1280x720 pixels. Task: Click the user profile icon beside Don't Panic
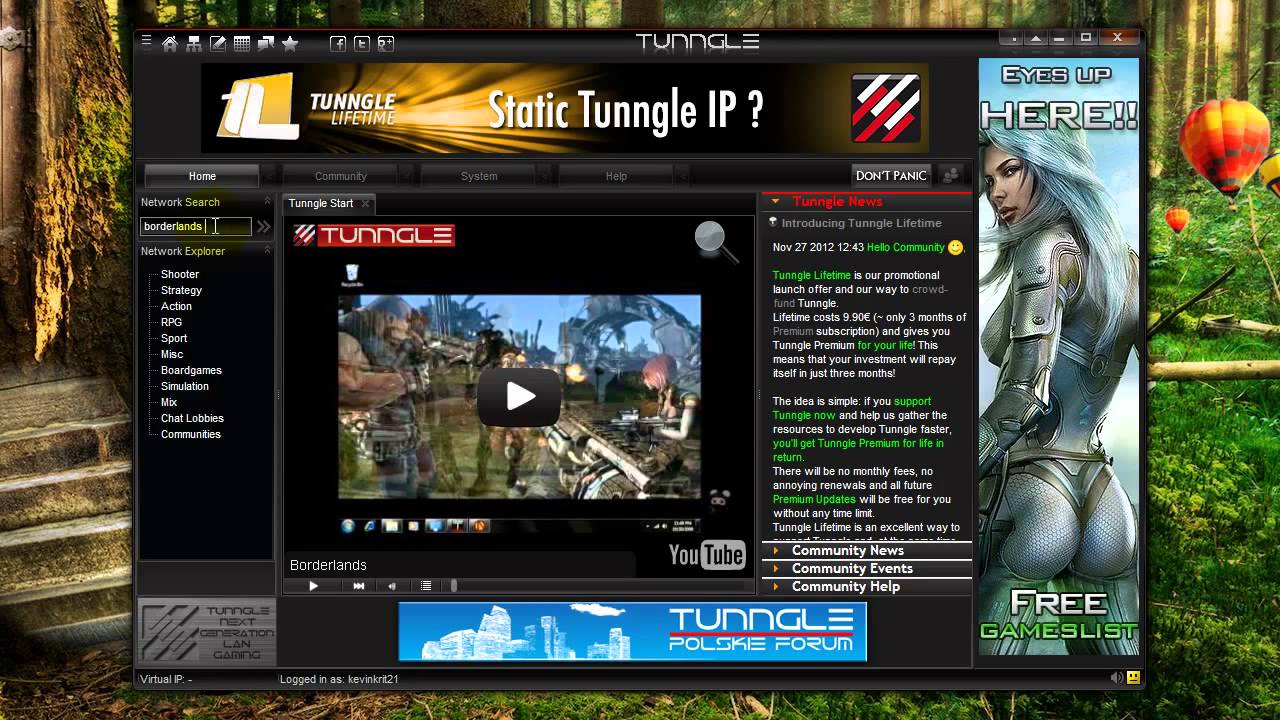(951, 175)
